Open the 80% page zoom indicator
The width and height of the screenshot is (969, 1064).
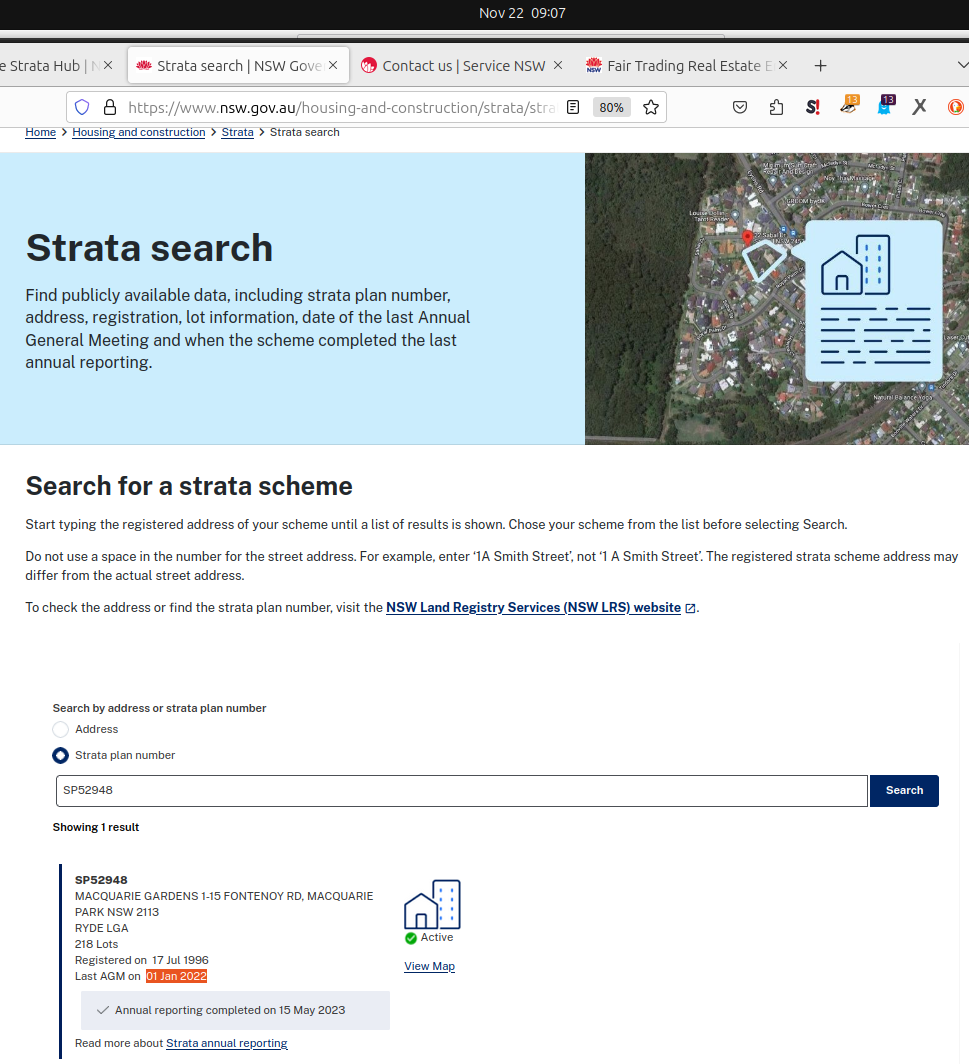[611, 107]
